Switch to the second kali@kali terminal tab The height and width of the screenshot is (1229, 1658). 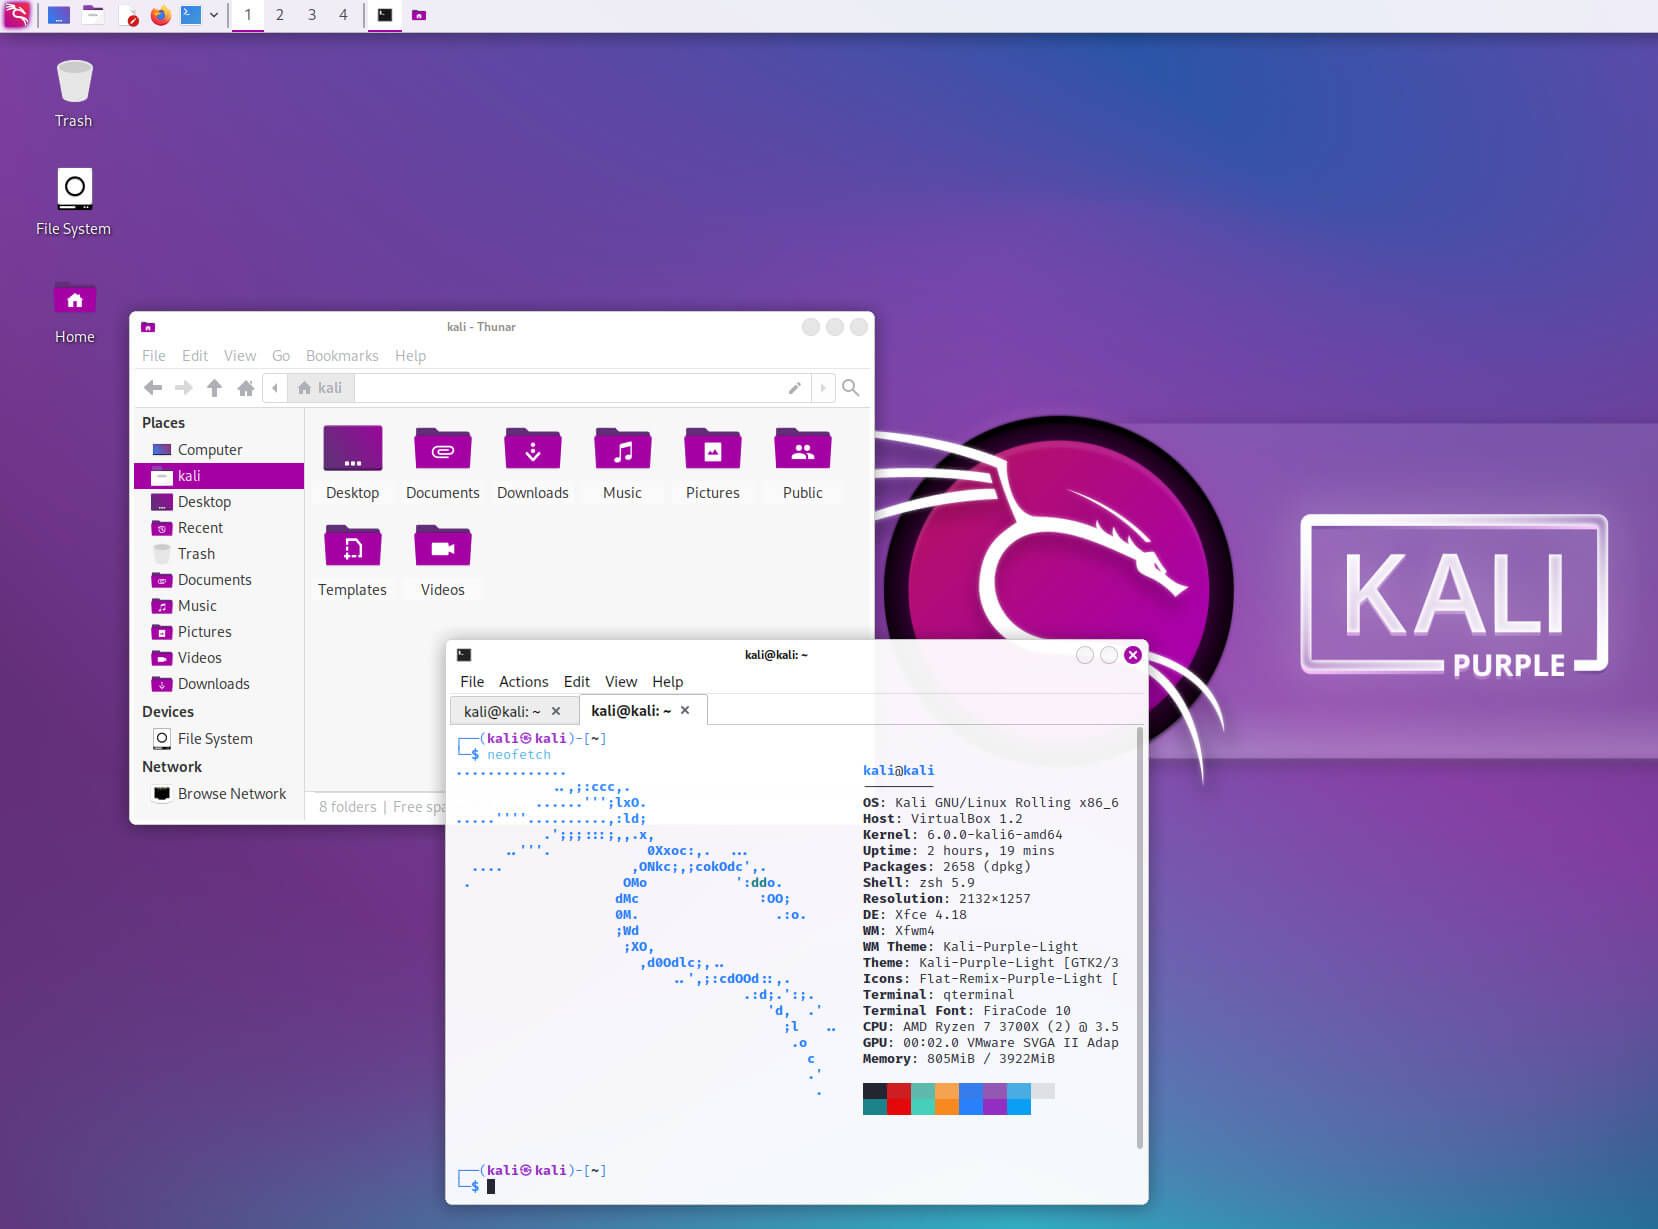(x=630, y=710)
